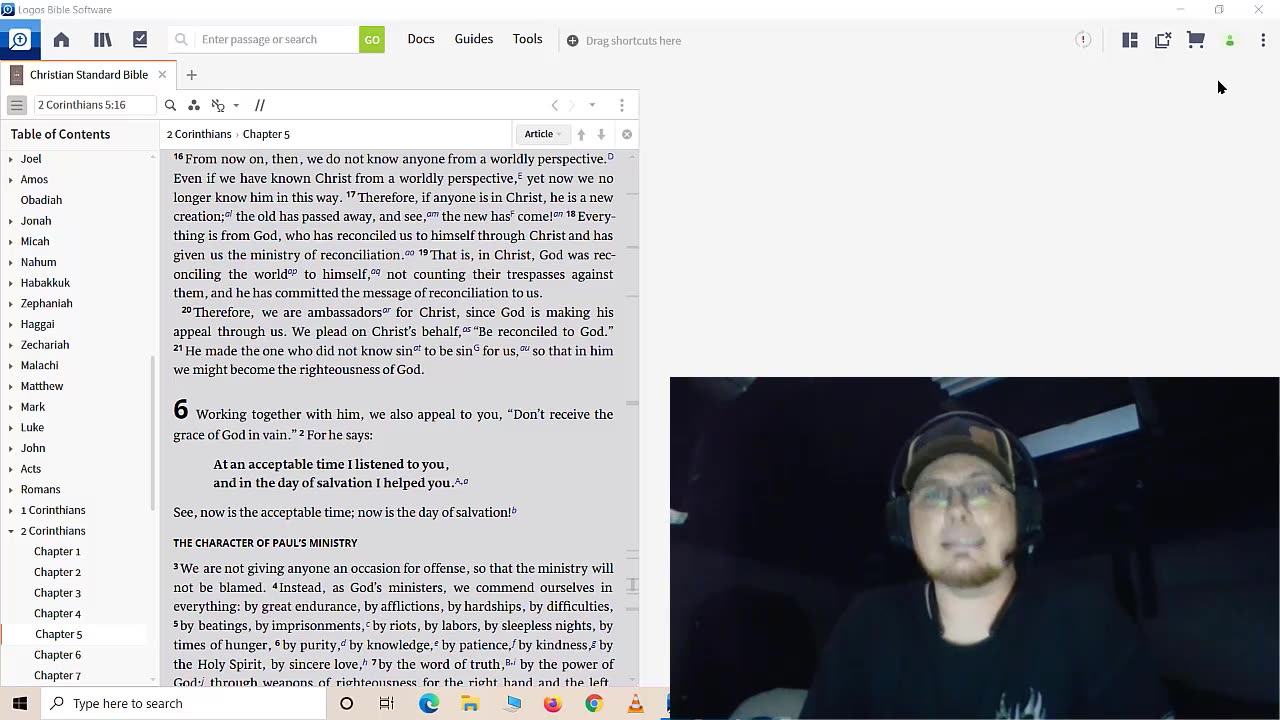Image resolution: width=1280 pixels, height=720 pixels.
Task: Click the Windows taskbar search box
Action: tap(183, 703)
